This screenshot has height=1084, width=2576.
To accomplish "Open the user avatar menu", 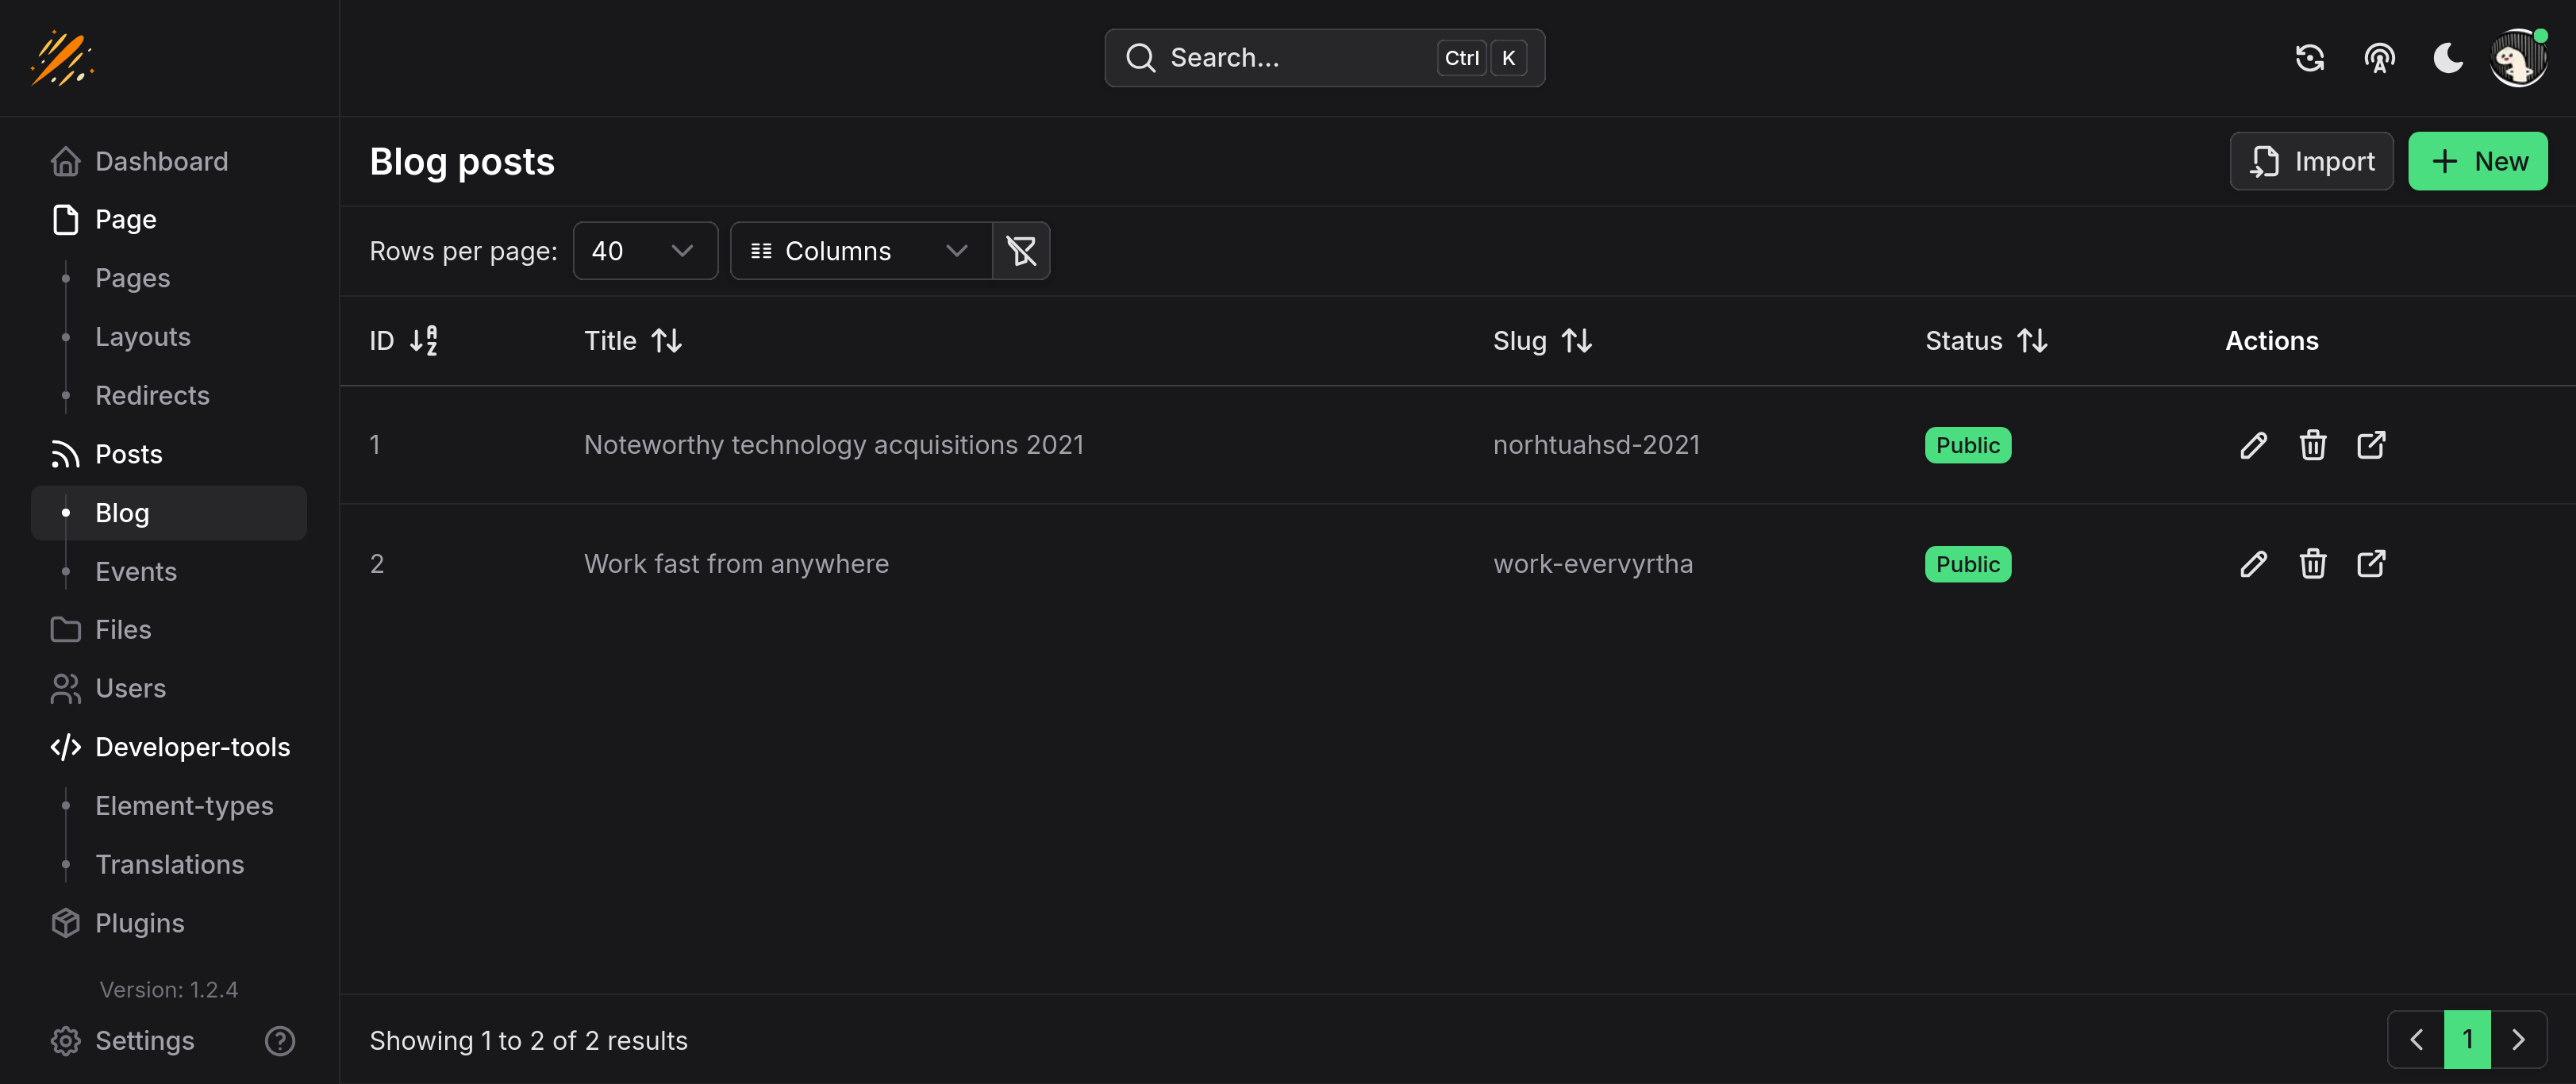I will (2517, 58).
